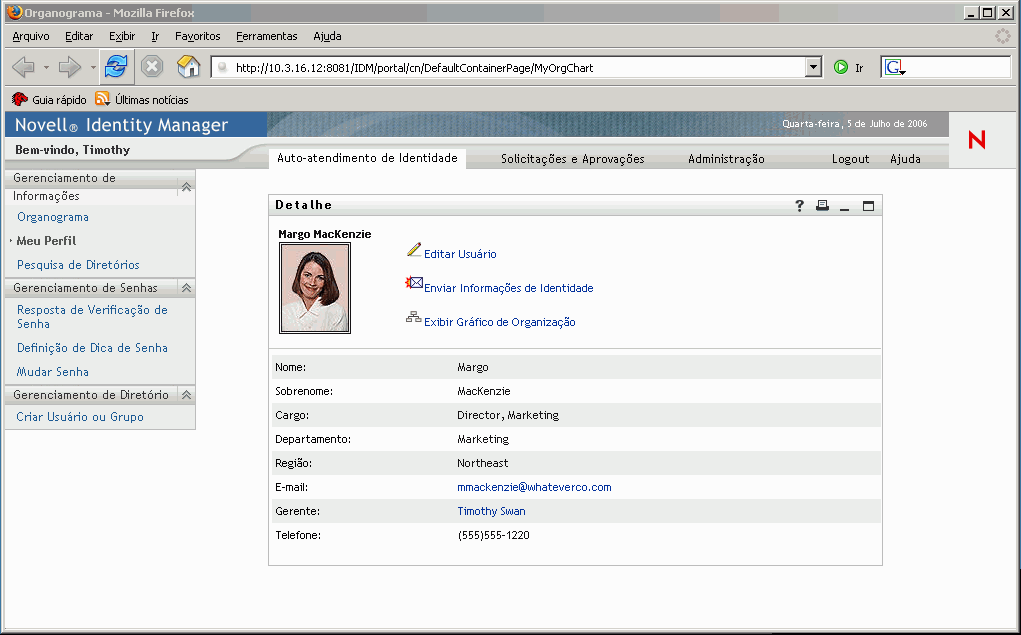Switch to Solicitações e Aprovações tab

572,159
